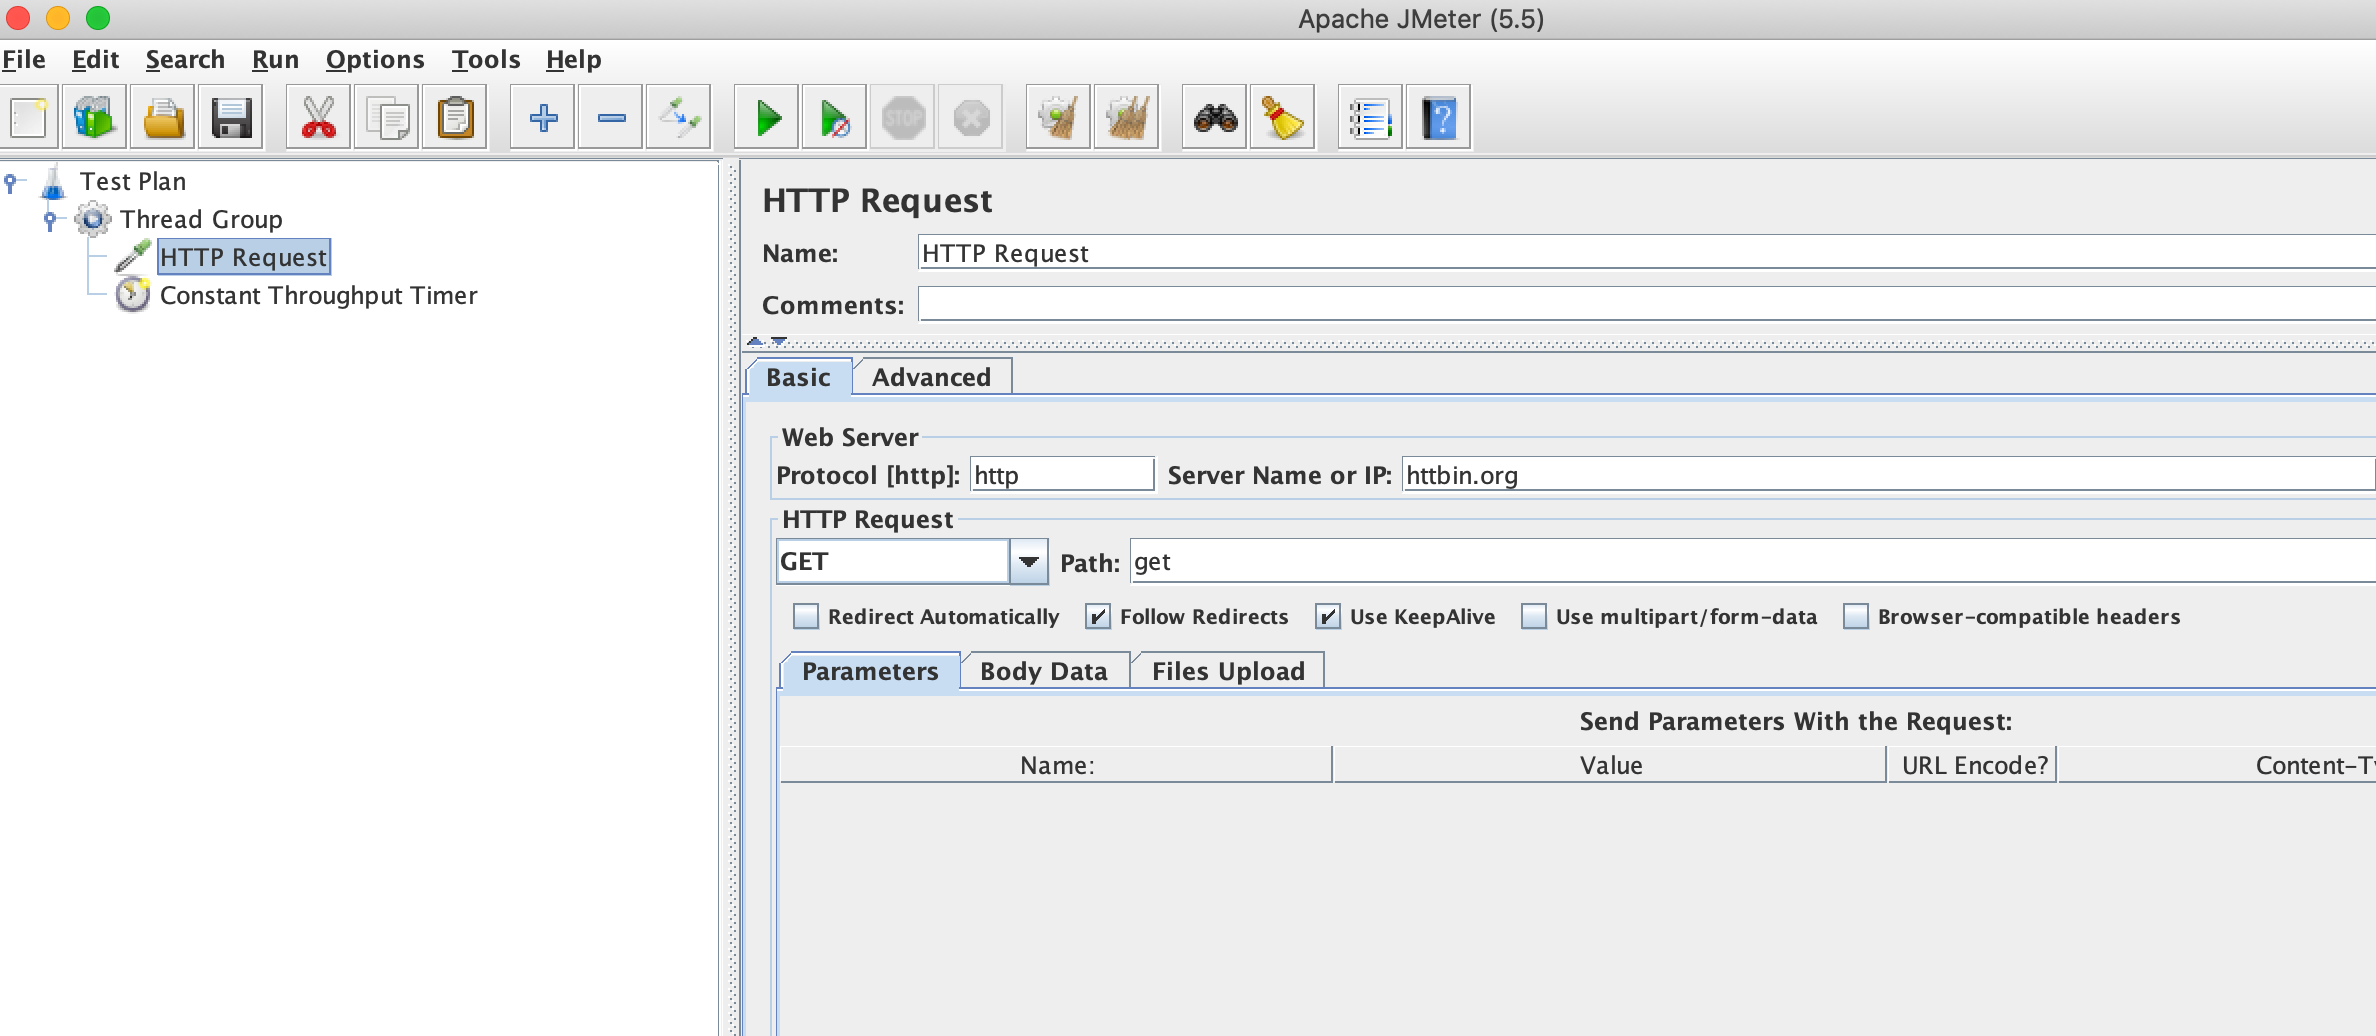Click the Clear All broom icon
2376x1036 pixels.
coord(1127,118)
